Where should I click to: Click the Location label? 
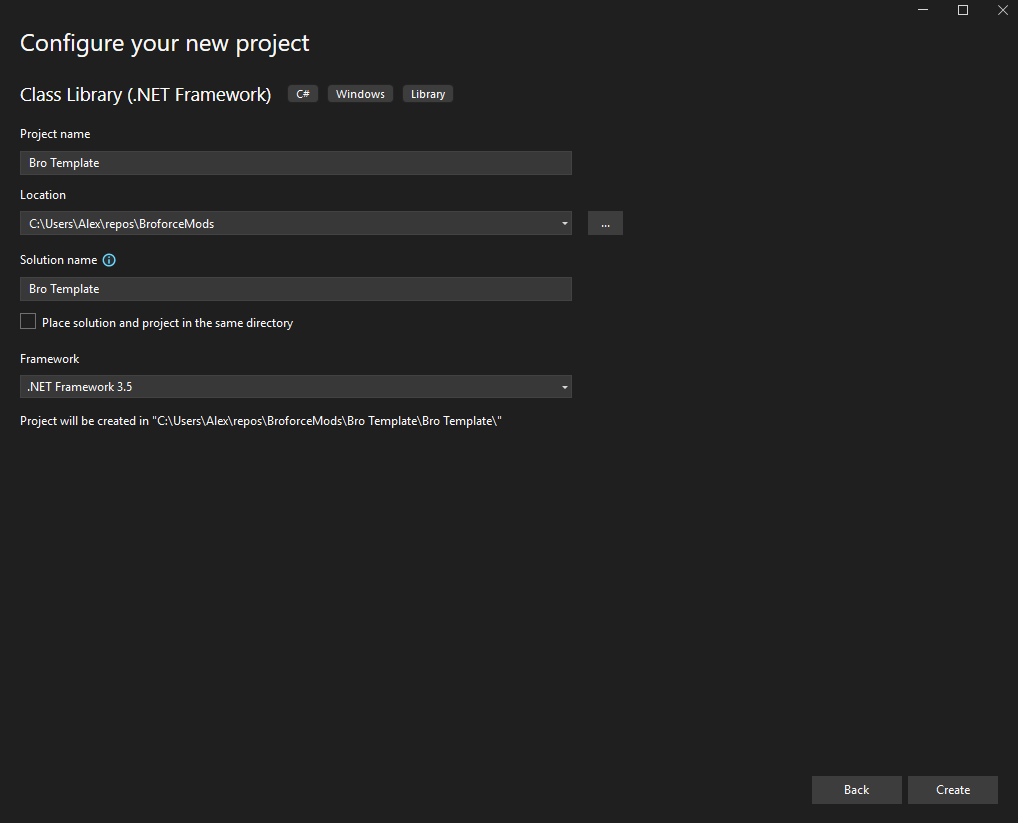tap(43, 195)
